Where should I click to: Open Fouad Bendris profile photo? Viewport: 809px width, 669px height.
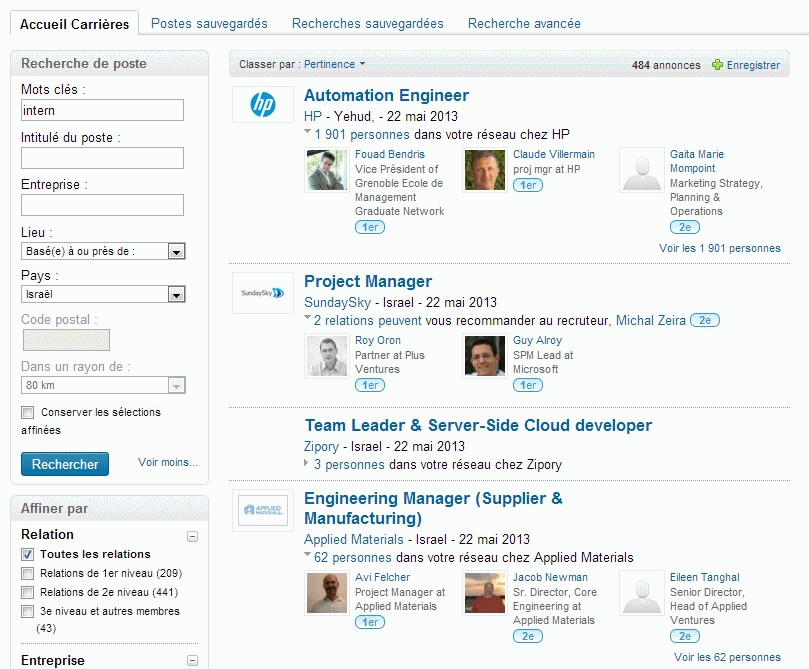point(326,170)
